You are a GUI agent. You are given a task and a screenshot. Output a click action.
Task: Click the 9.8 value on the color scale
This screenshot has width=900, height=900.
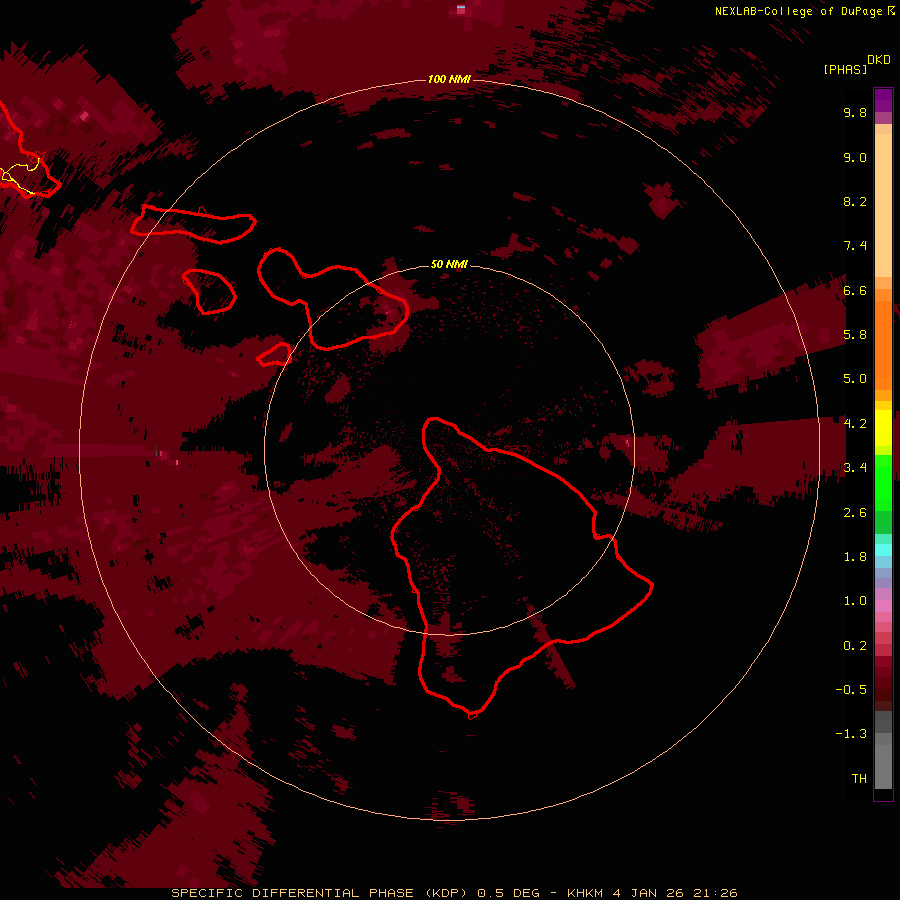pyautogui.click(x=855, y=112)
